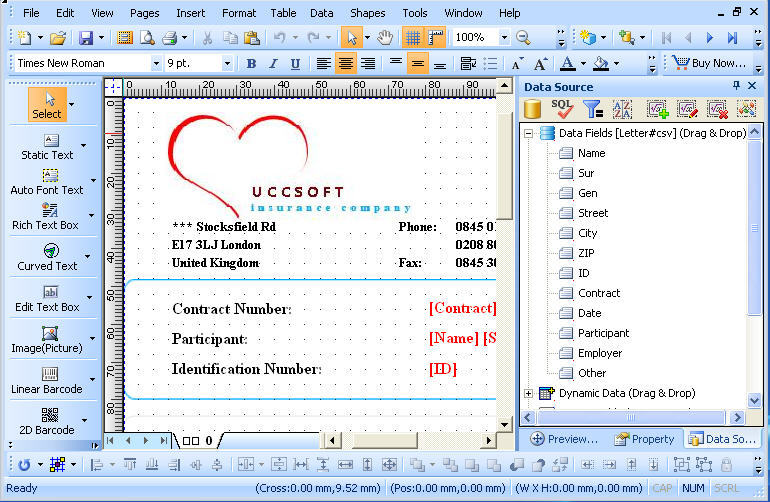The height and width of the screenshot is (502, 770).
Task: Toggle vertical middle alignment
Action: coord(417,63)
